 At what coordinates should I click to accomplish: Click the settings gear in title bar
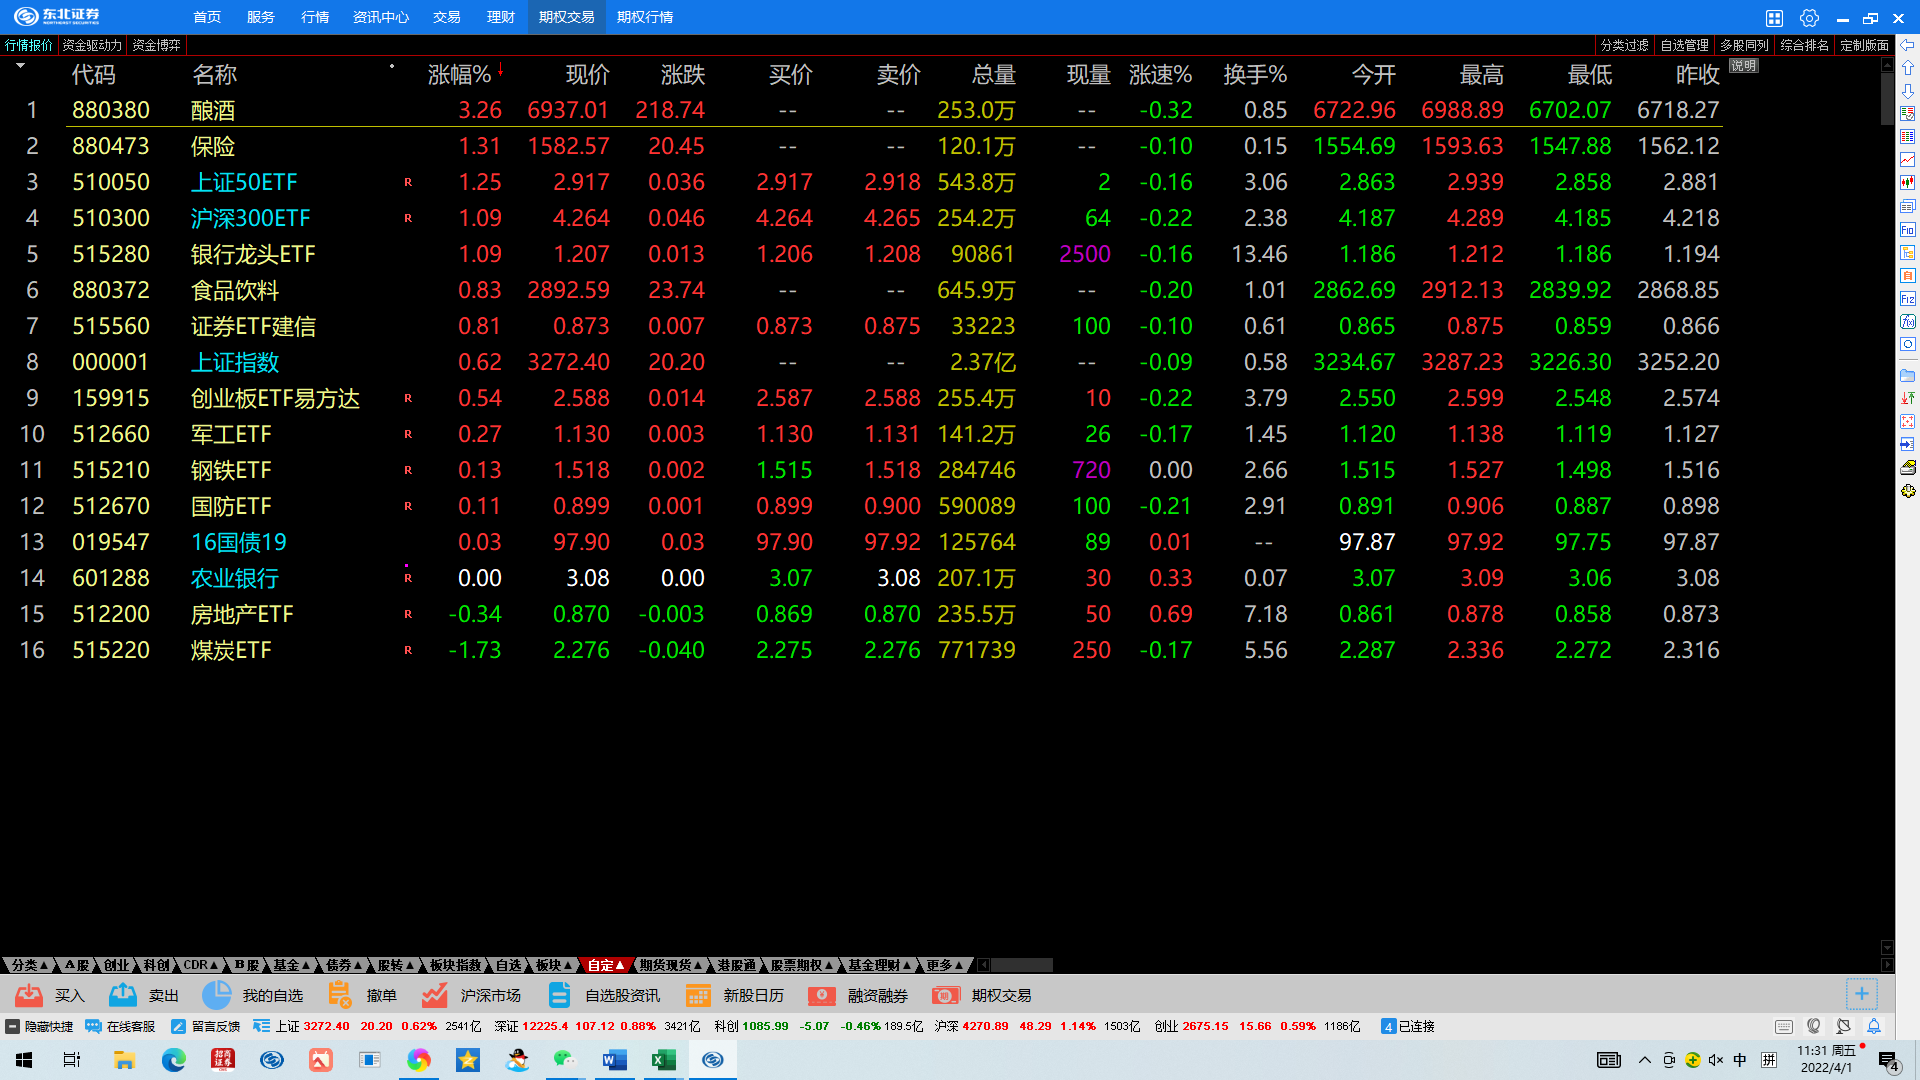(1809, 18)
